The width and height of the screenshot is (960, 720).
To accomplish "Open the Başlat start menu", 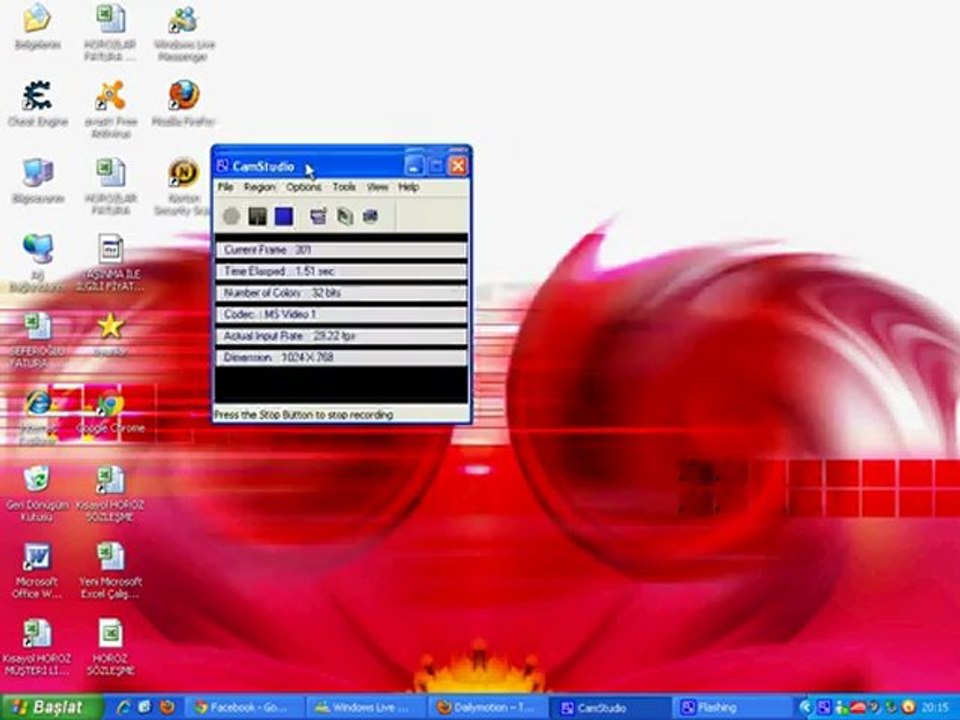I will point(51,707).
